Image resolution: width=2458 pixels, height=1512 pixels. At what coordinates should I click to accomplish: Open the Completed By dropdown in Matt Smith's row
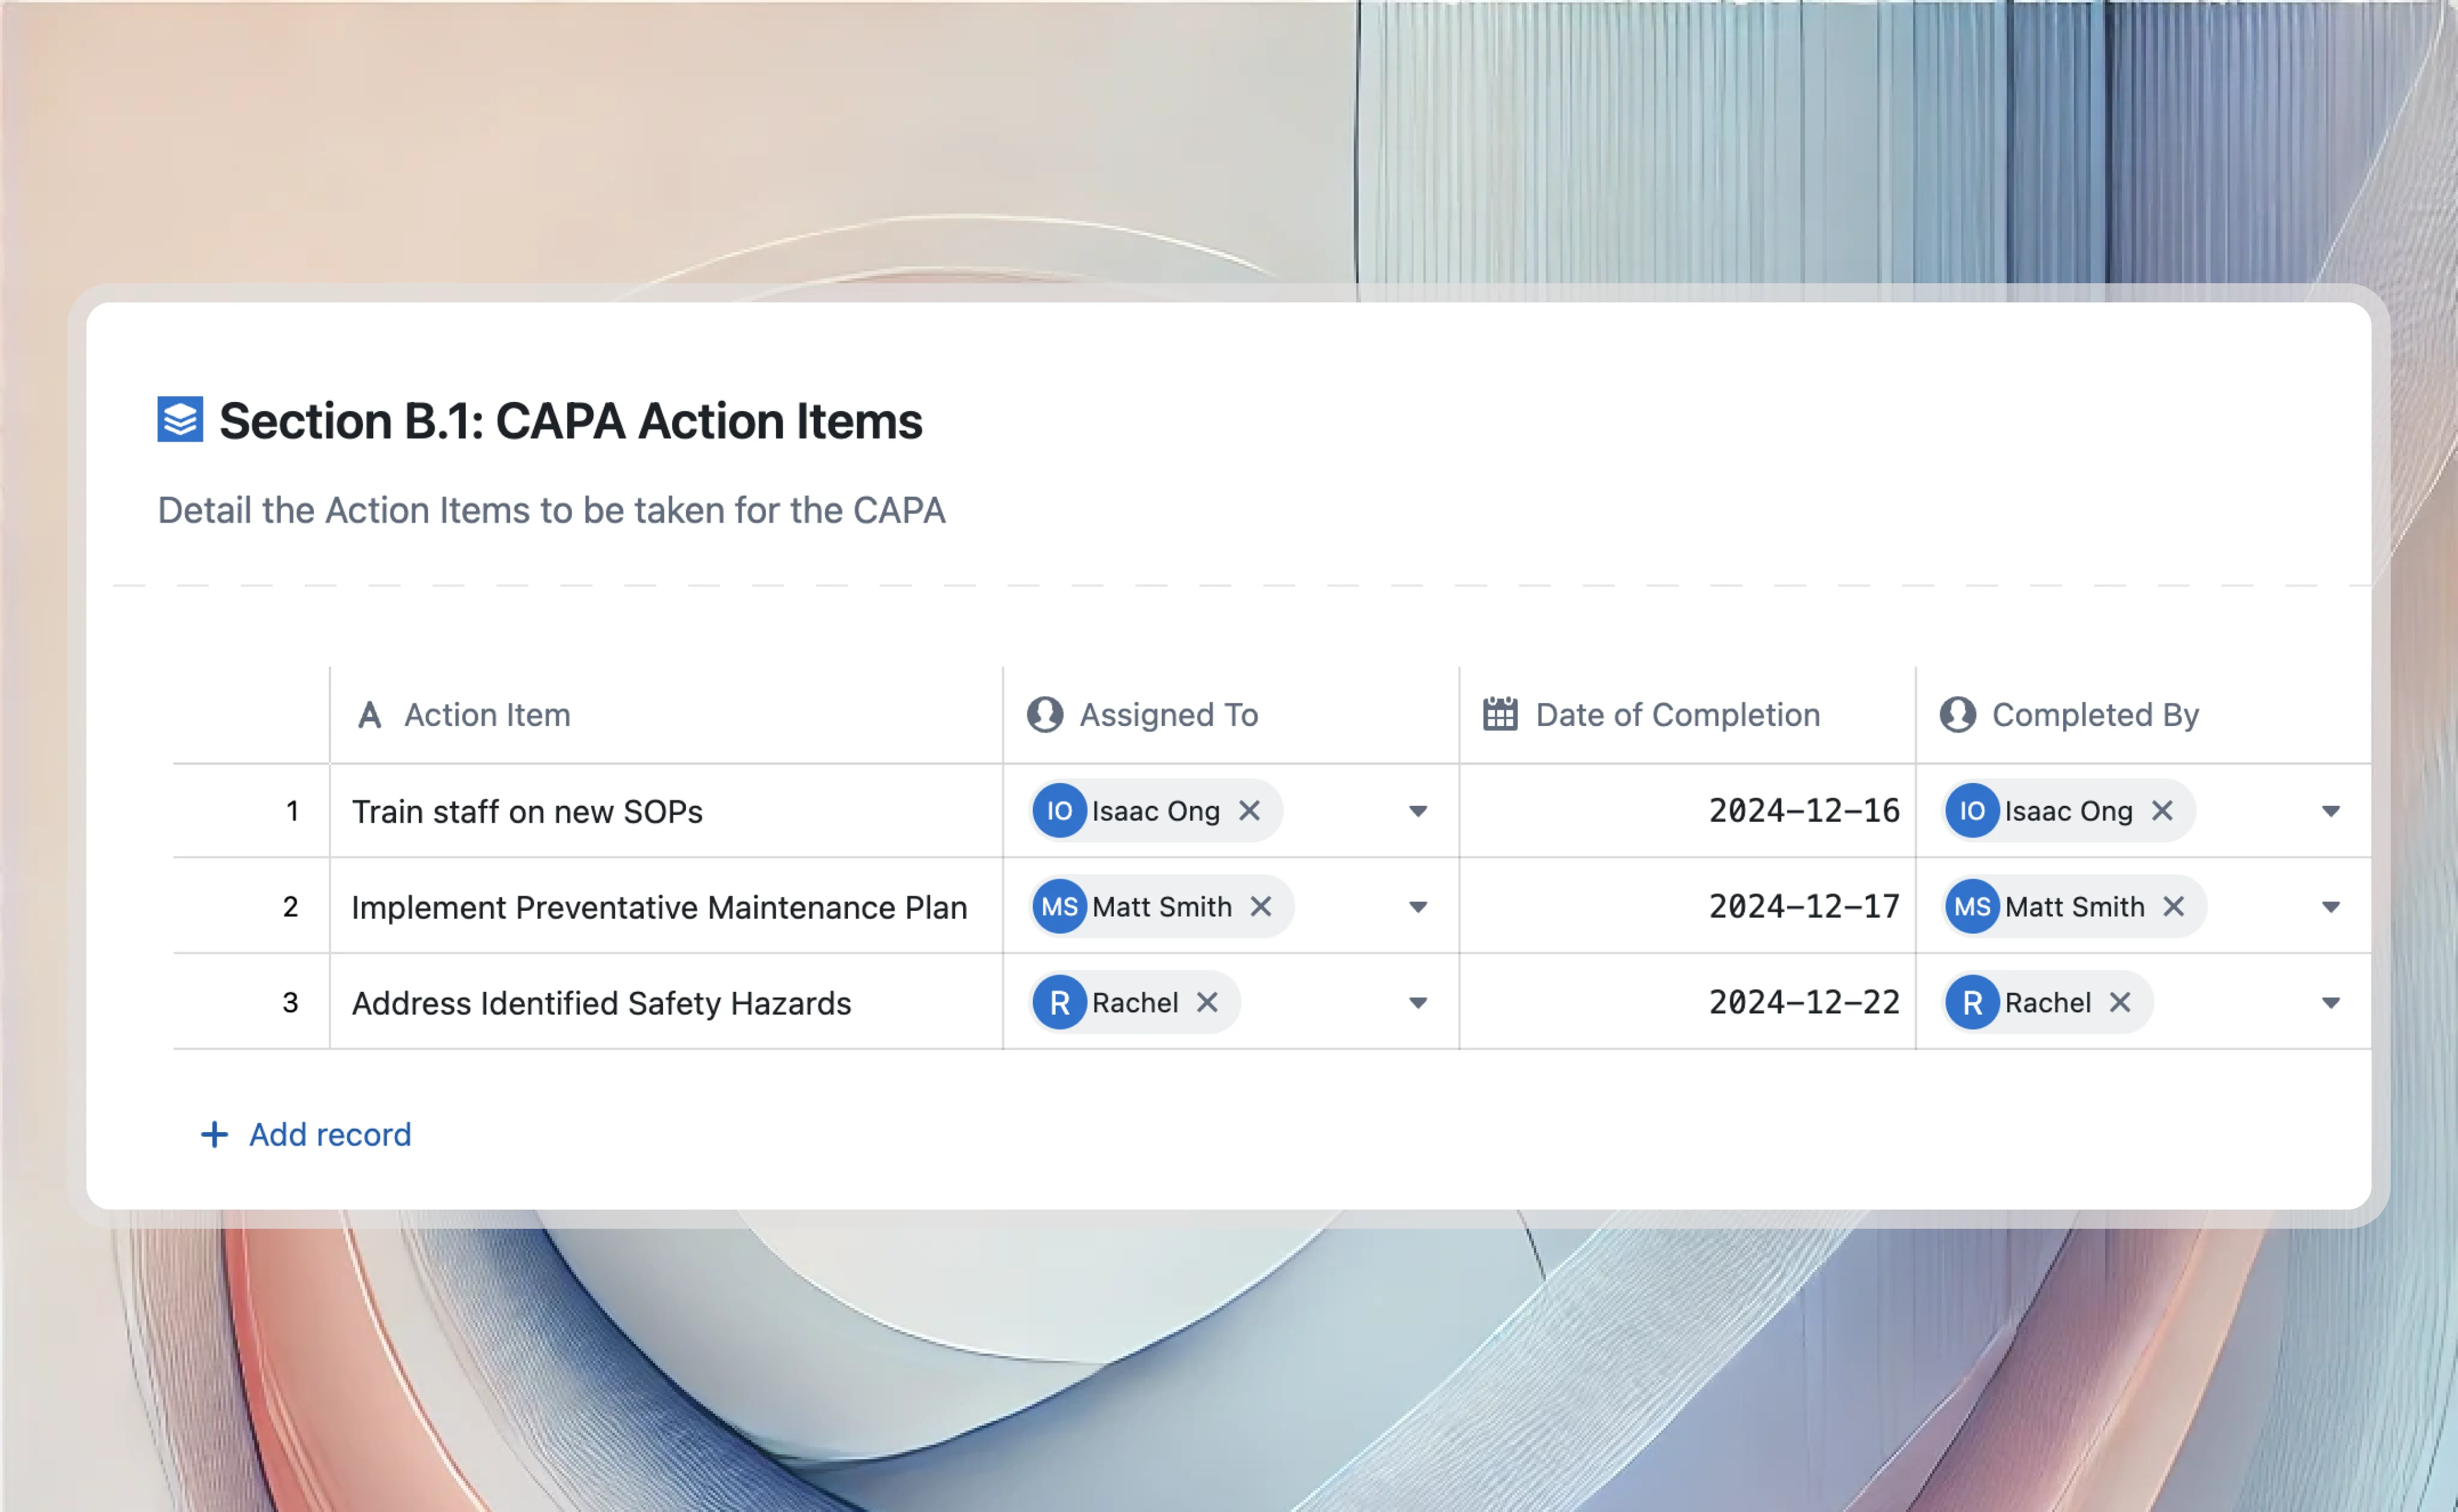point(2331,906)
